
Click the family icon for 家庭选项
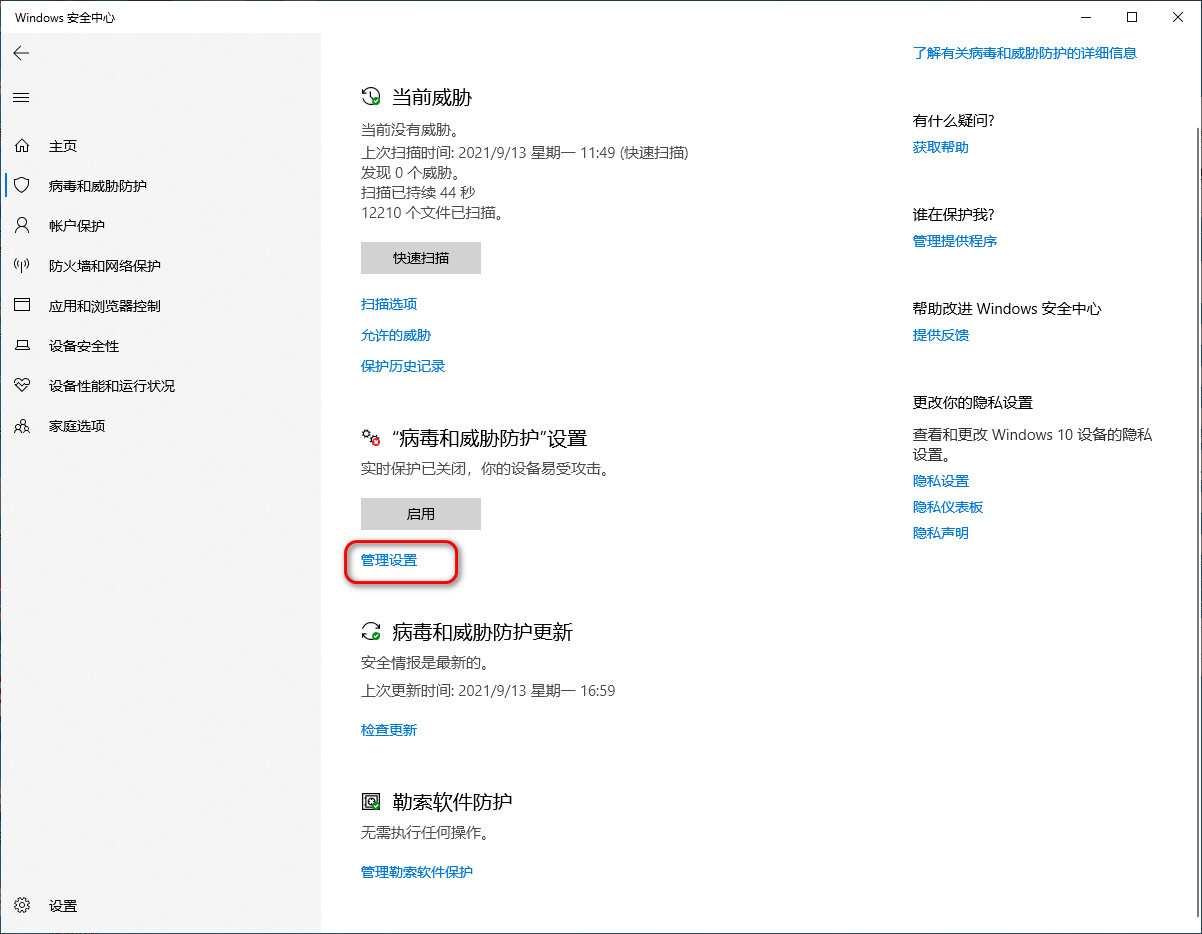point(22,426)
